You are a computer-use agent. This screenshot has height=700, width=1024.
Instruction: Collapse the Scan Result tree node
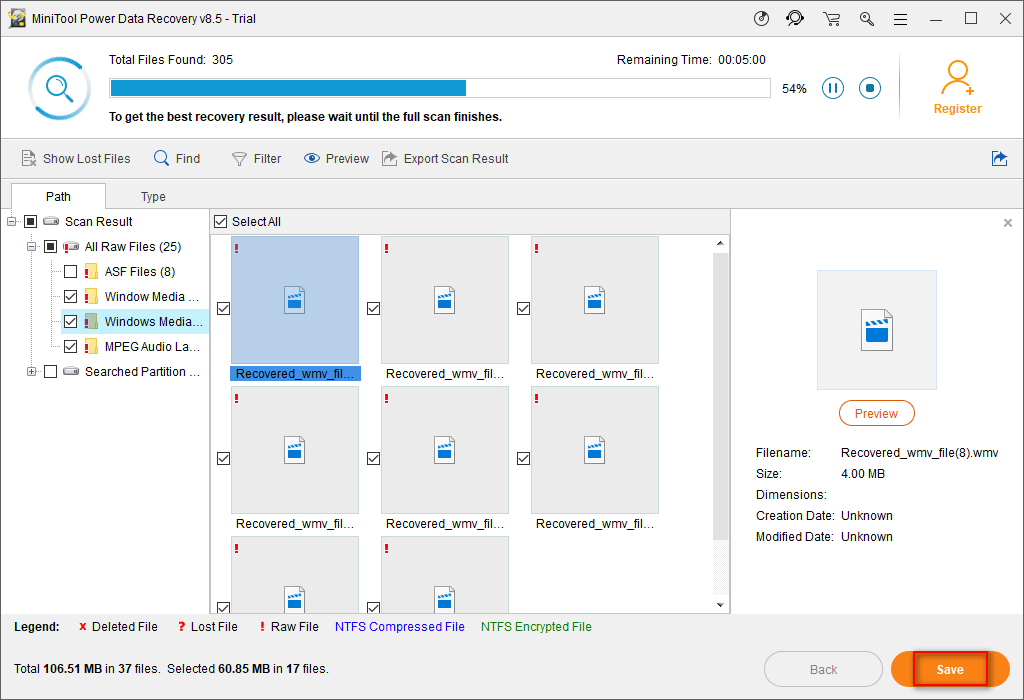pyautogui.click(x=12, y=222)
